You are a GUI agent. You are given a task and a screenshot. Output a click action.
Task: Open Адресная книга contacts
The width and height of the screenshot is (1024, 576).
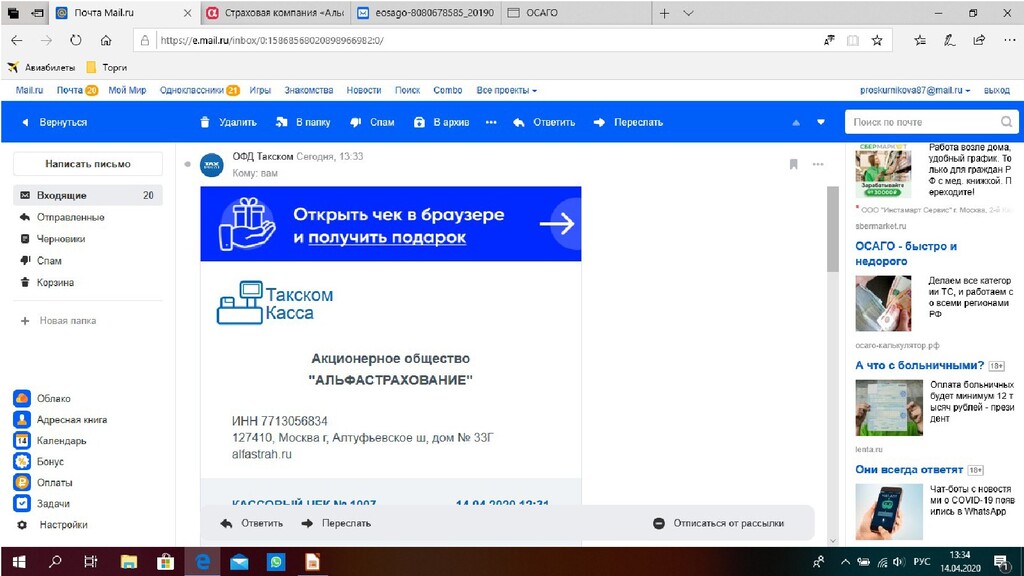coord(60,419)
